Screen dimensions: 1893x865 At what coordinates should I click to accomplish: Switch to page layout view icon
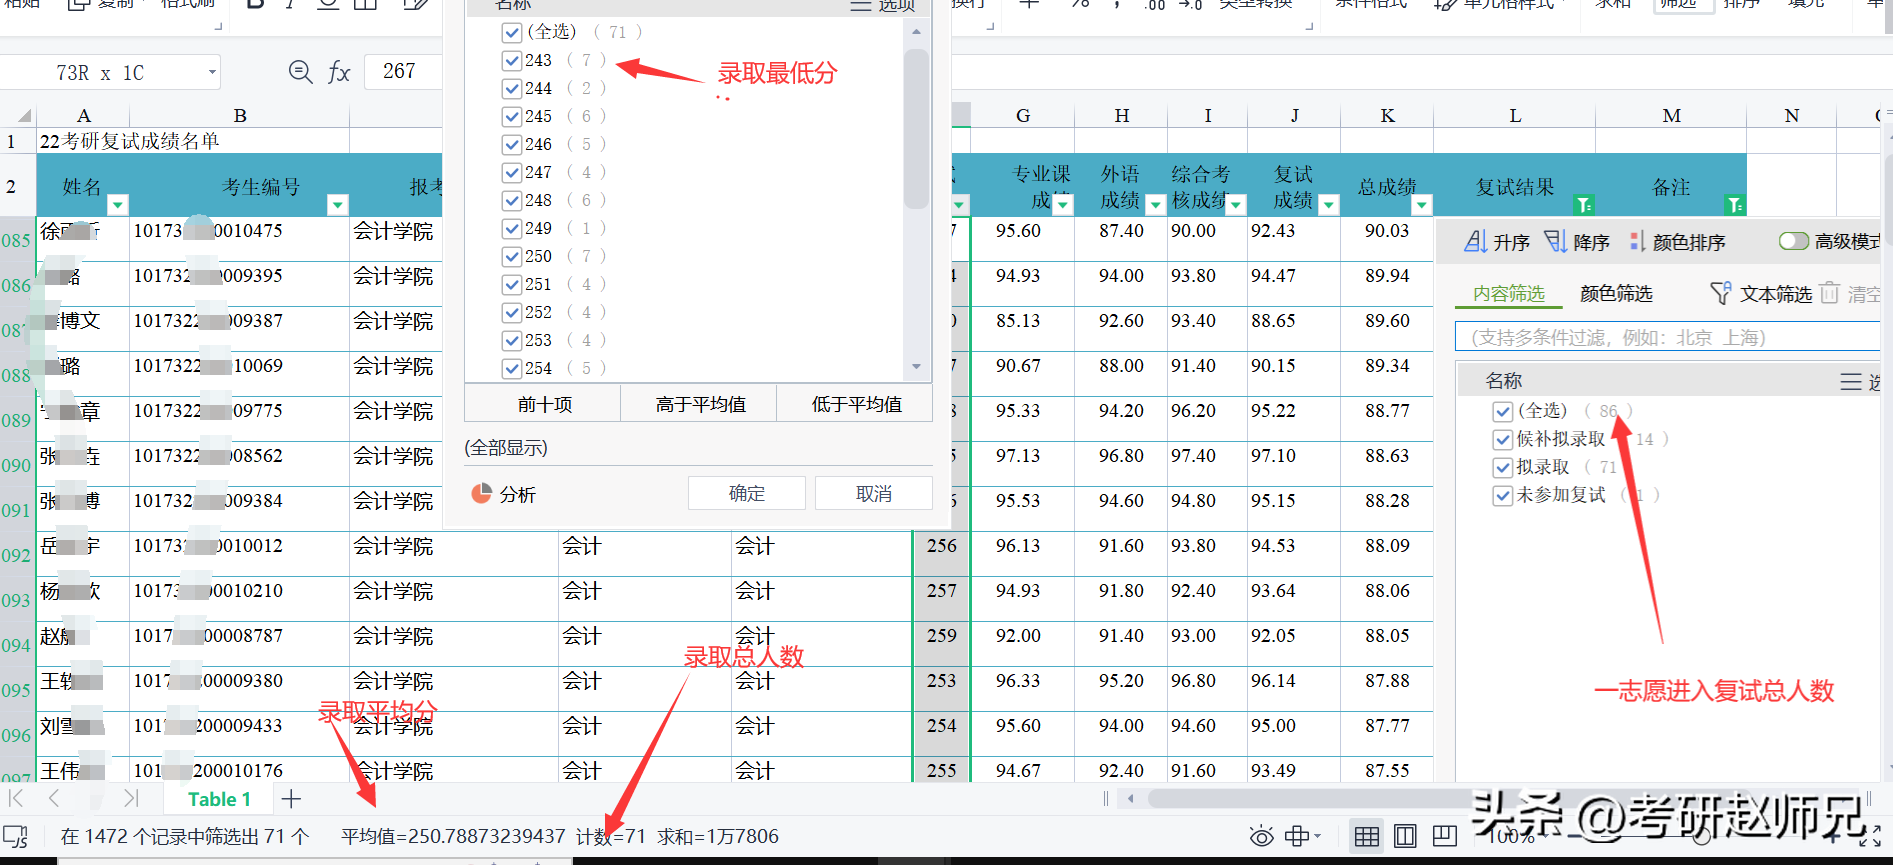(x=1405, y=836)
